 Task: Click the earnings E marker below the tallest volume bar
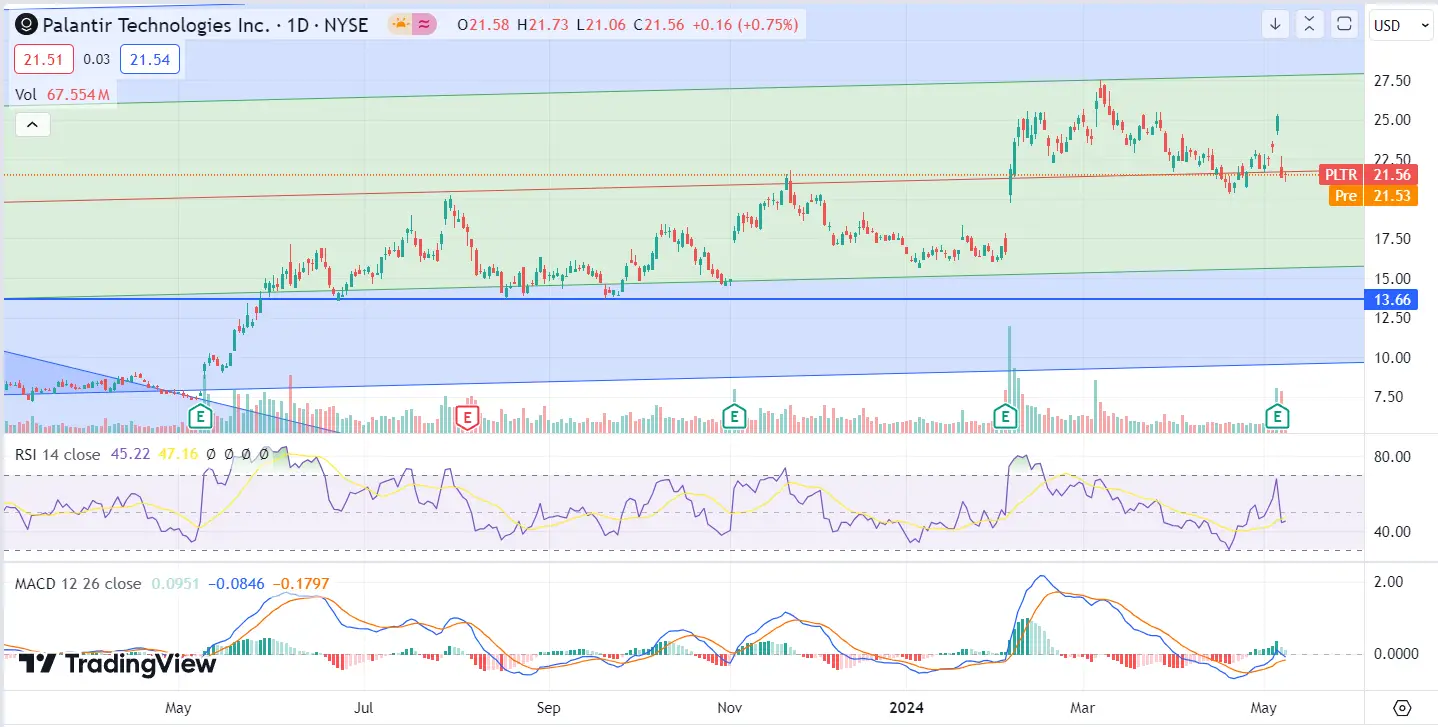tap(1004, 415)
